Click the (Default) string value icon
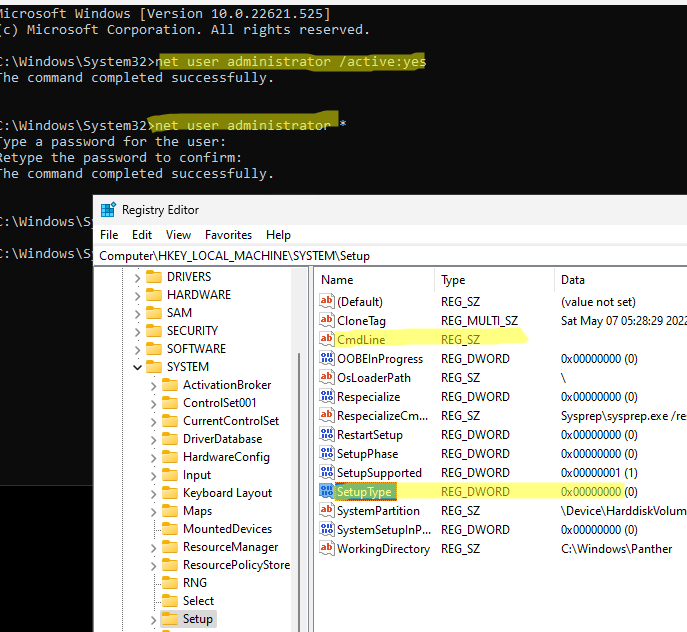687x632 pixels. click(326, 301)
